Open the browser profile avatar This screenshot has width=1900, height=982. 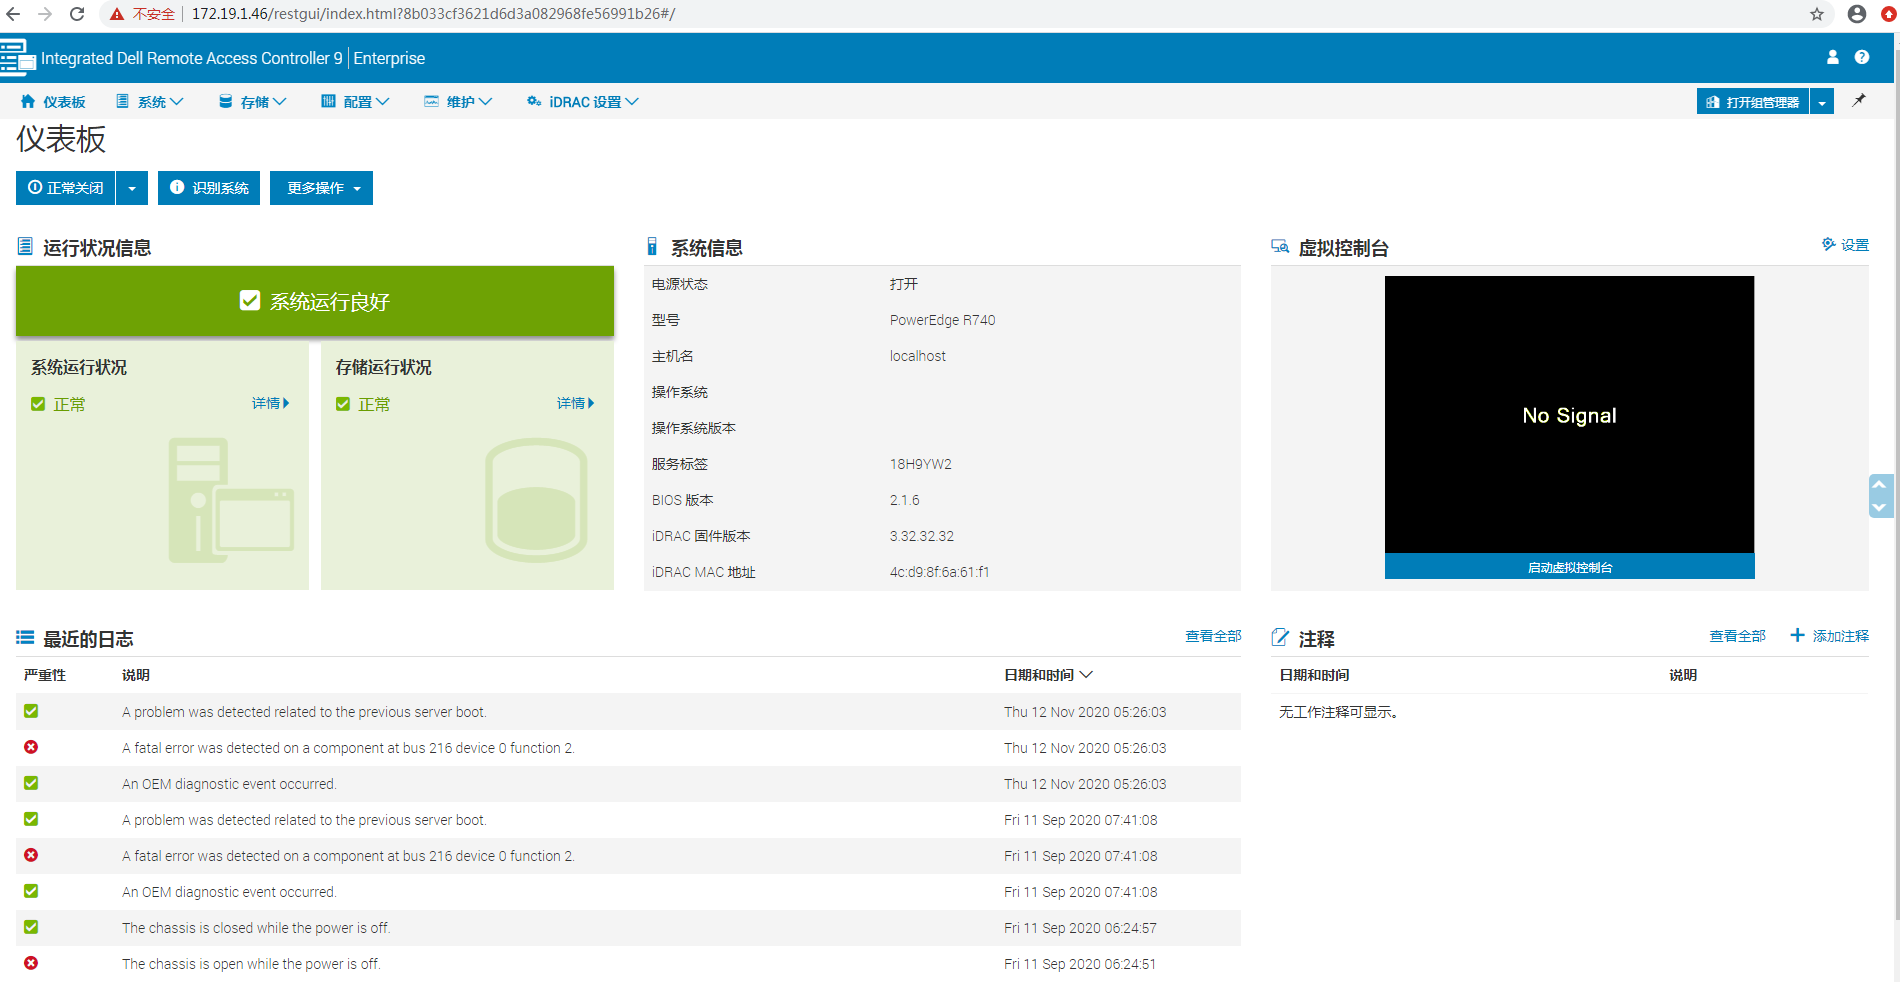1857,14
